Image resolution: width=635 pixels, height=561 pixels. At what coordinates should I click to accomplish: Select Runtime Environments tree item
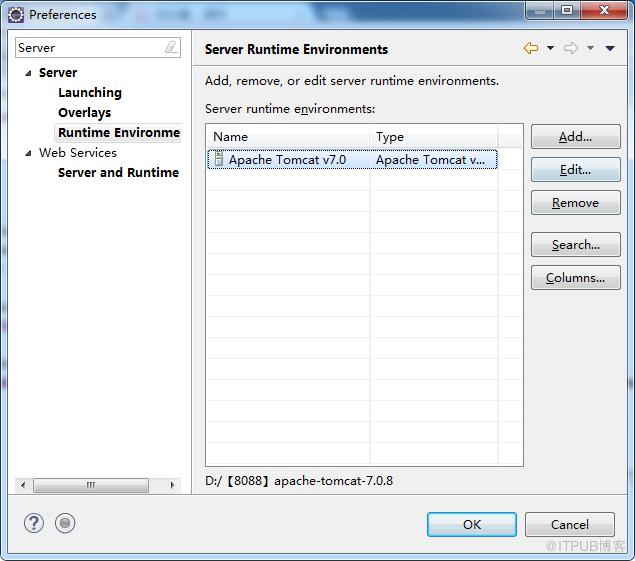119,132
